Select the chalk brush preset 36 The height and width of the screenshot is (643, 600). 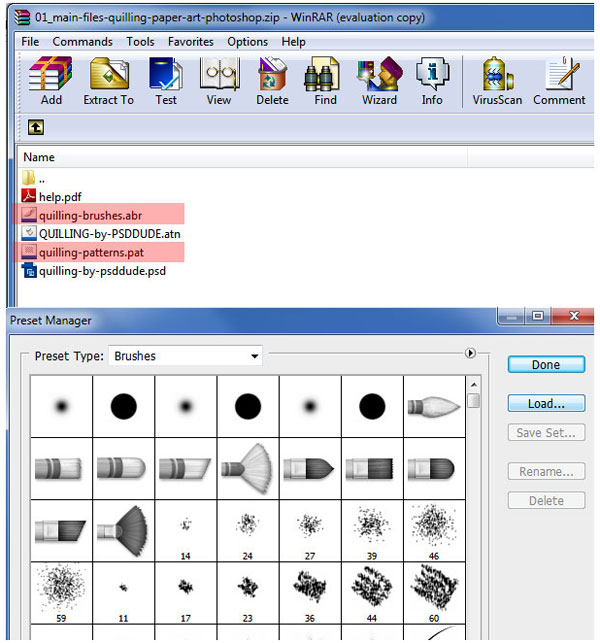click(310, 593)
